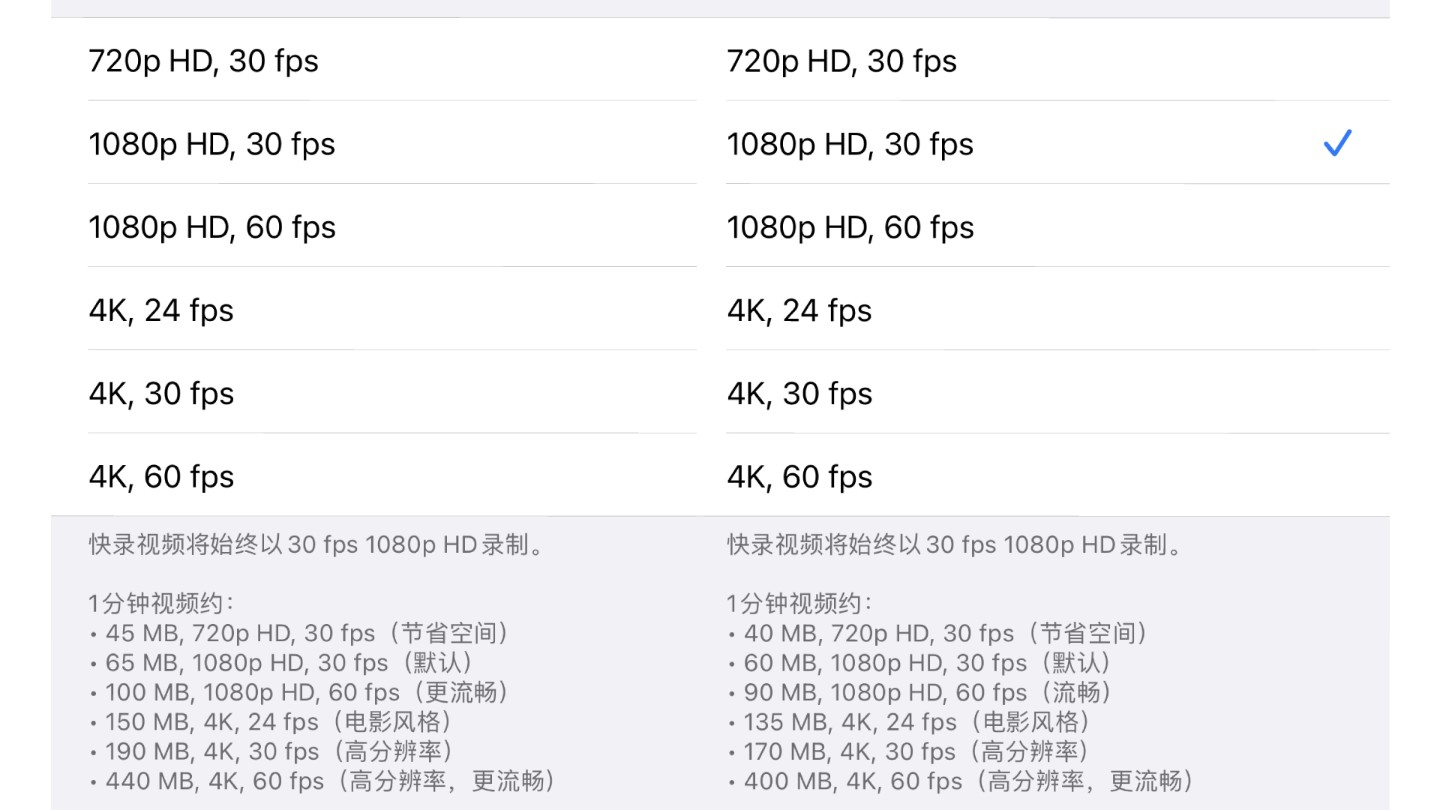The height and width of the screenshot is (810, 1440).
Task: Select 720p HD, 30 fps in left list
Action: 374,60
